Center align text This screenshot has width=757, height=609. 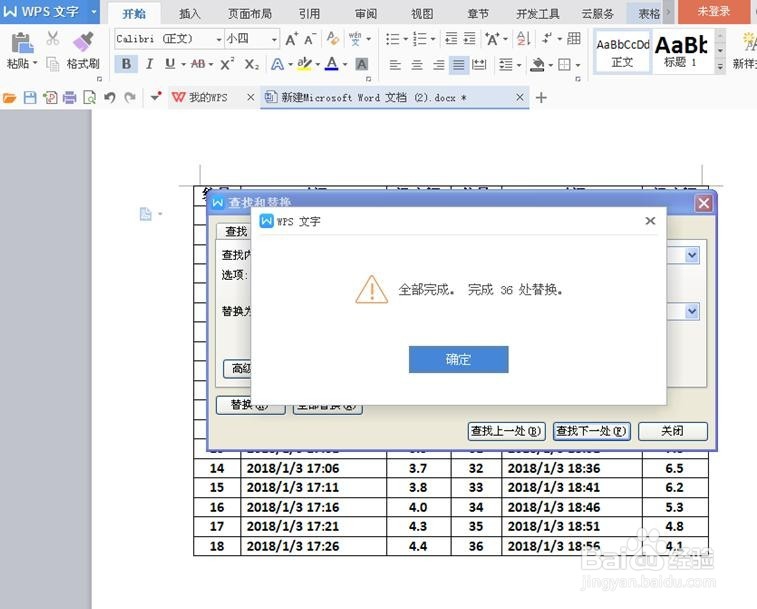coord(417,64)
